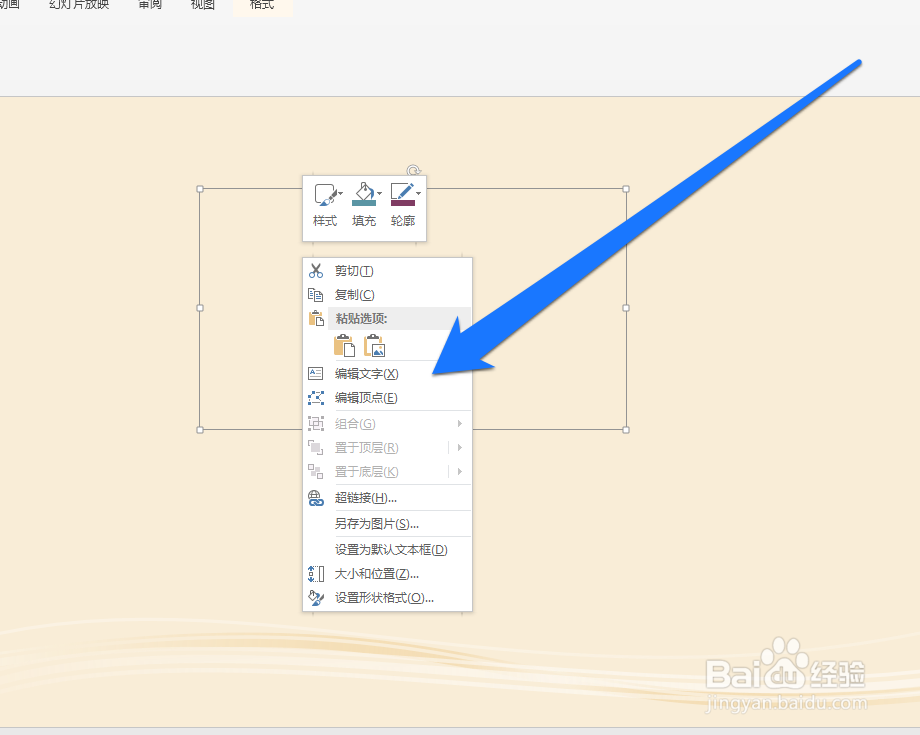Expand the Outline (轮廓) dropdown arrow
920x735 pixels.
(418, 193)
